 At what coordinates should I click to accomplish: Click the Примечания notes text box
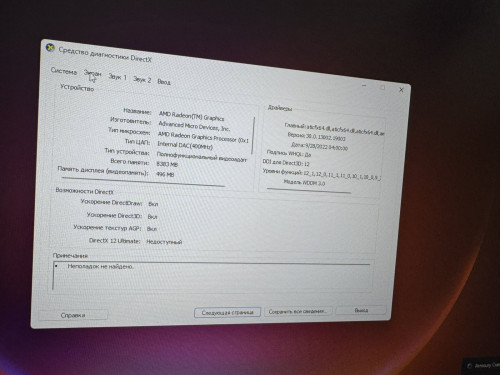pos(212,277)
